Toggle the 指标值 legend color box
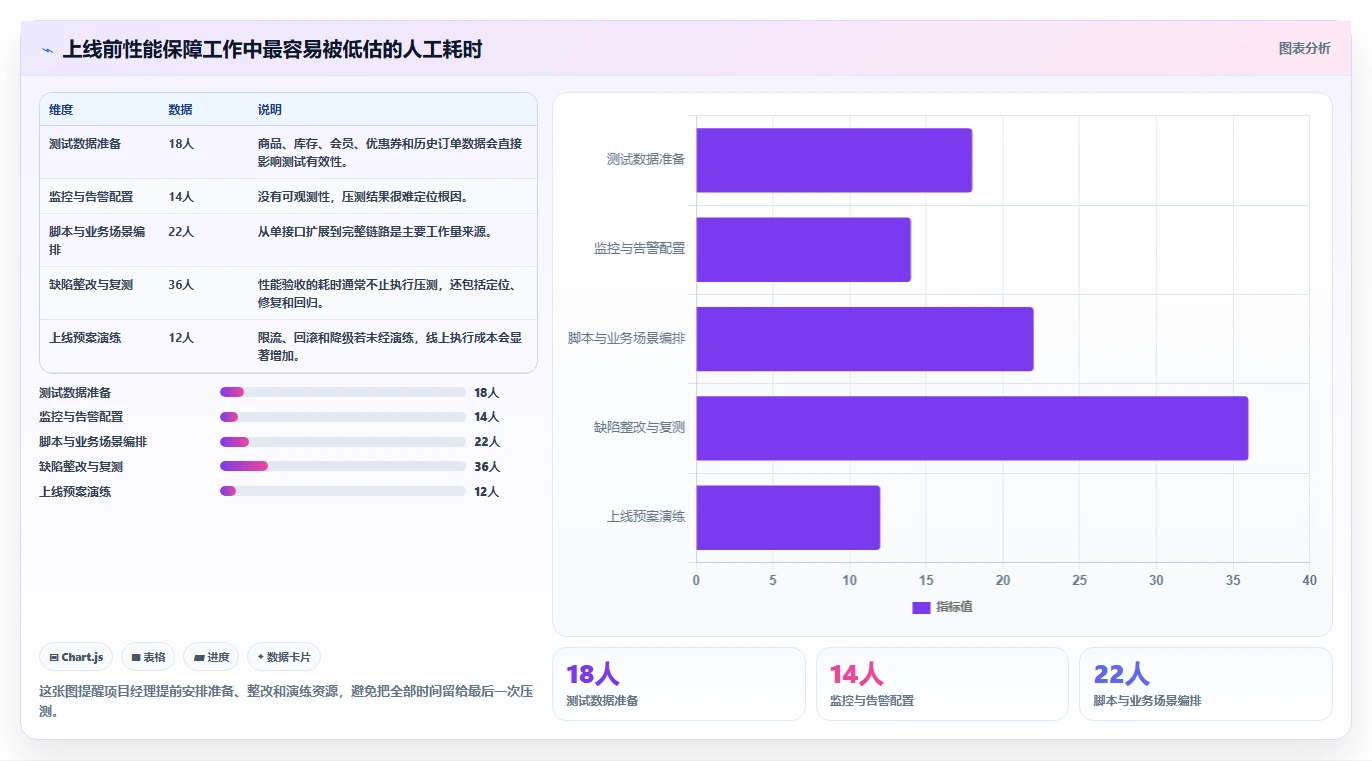 (x=921, y=608)
